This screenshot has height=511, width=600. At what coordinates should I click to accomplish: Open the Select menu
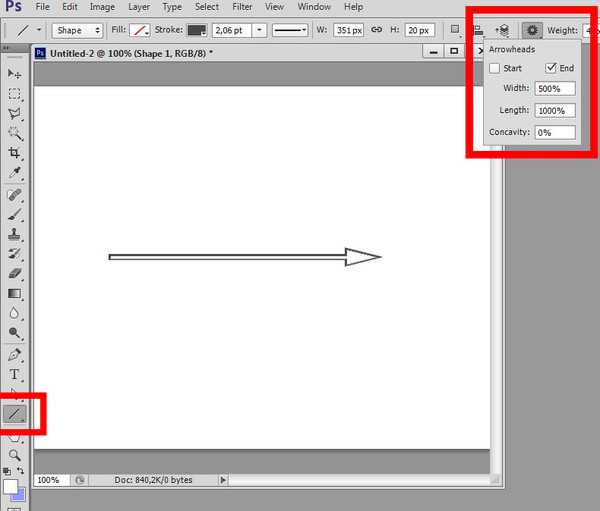tap(207, 7)
